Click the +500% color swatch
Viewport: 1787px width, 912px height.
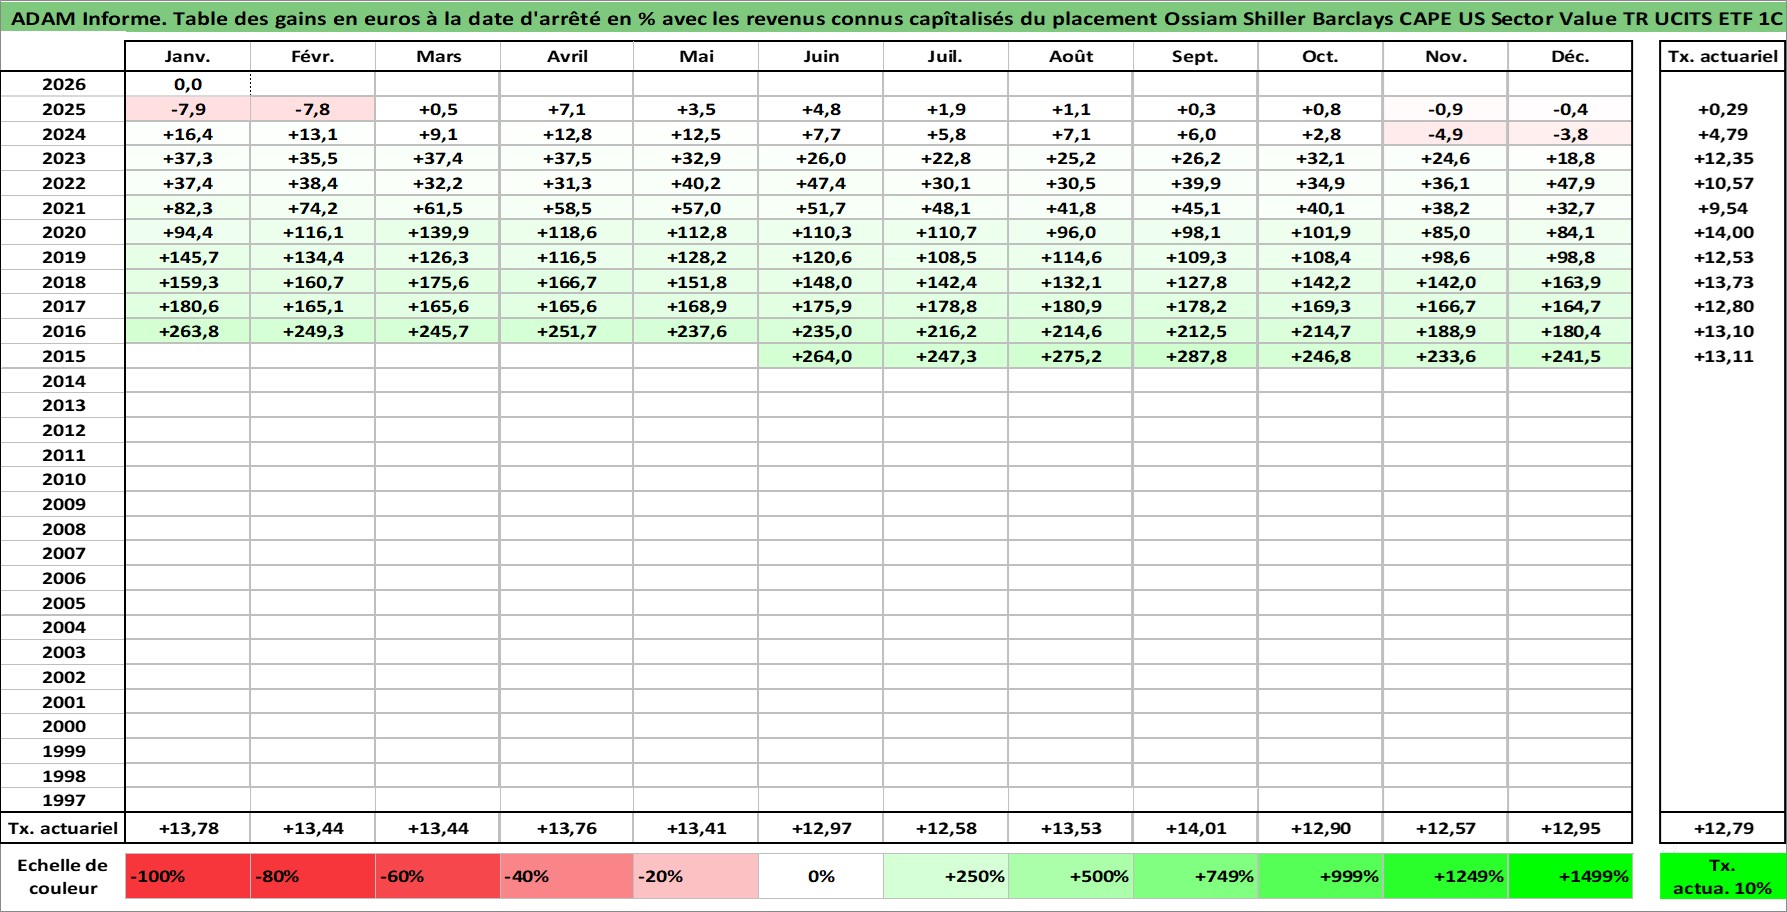tap(1071, 876)
